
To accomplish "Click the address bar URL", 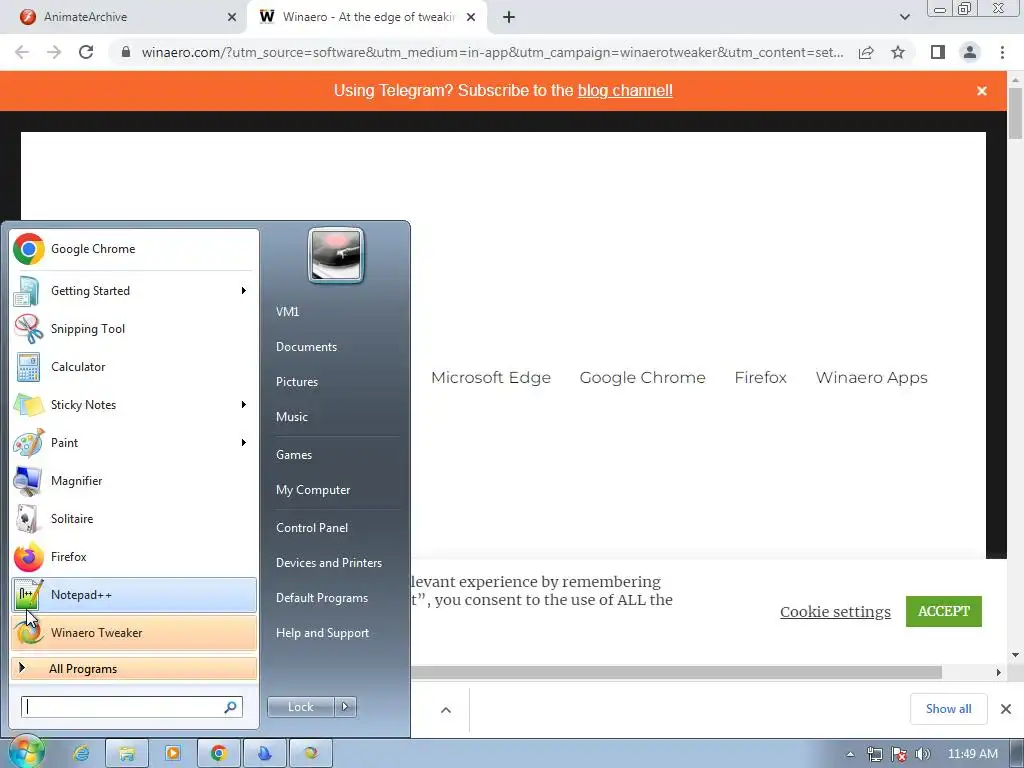I will tap(492, 52).
